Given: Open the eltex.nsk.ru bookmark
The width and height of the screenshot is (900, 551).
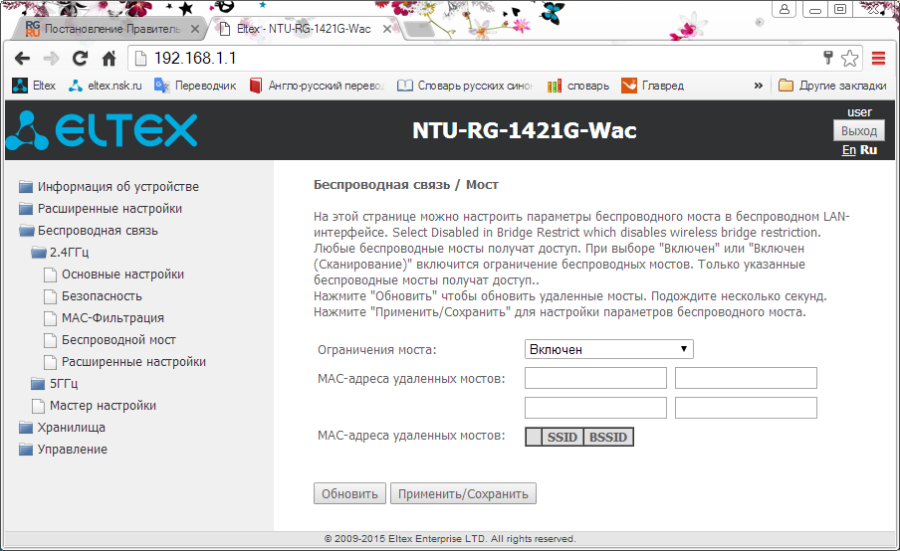Looking at the screenshot, I should (105, 86).
